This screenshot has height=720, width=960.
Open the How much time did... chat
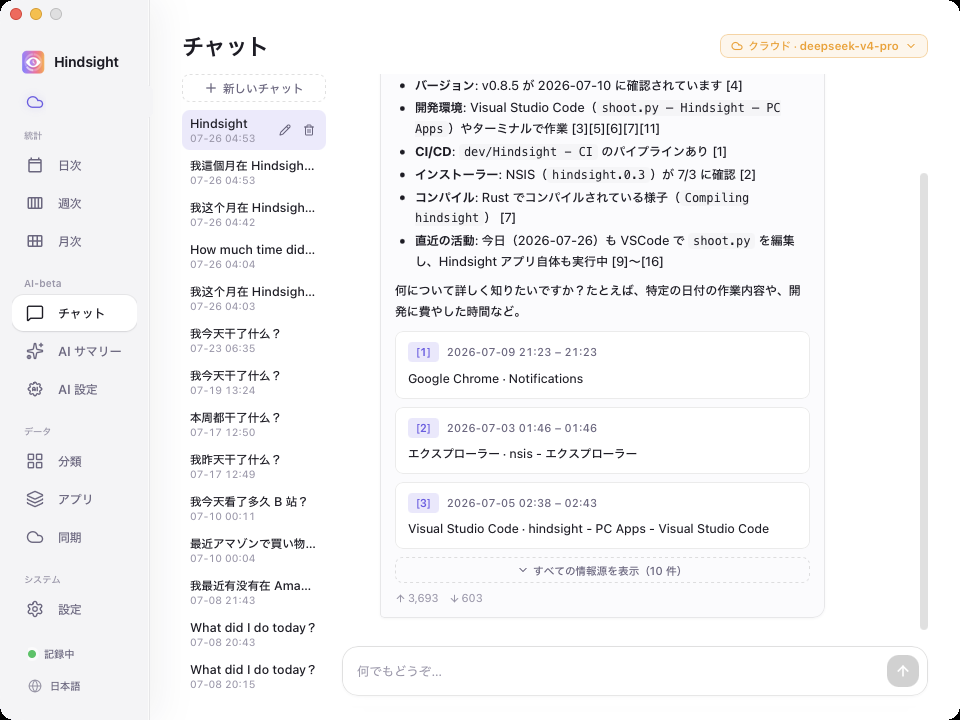point(253,256)
